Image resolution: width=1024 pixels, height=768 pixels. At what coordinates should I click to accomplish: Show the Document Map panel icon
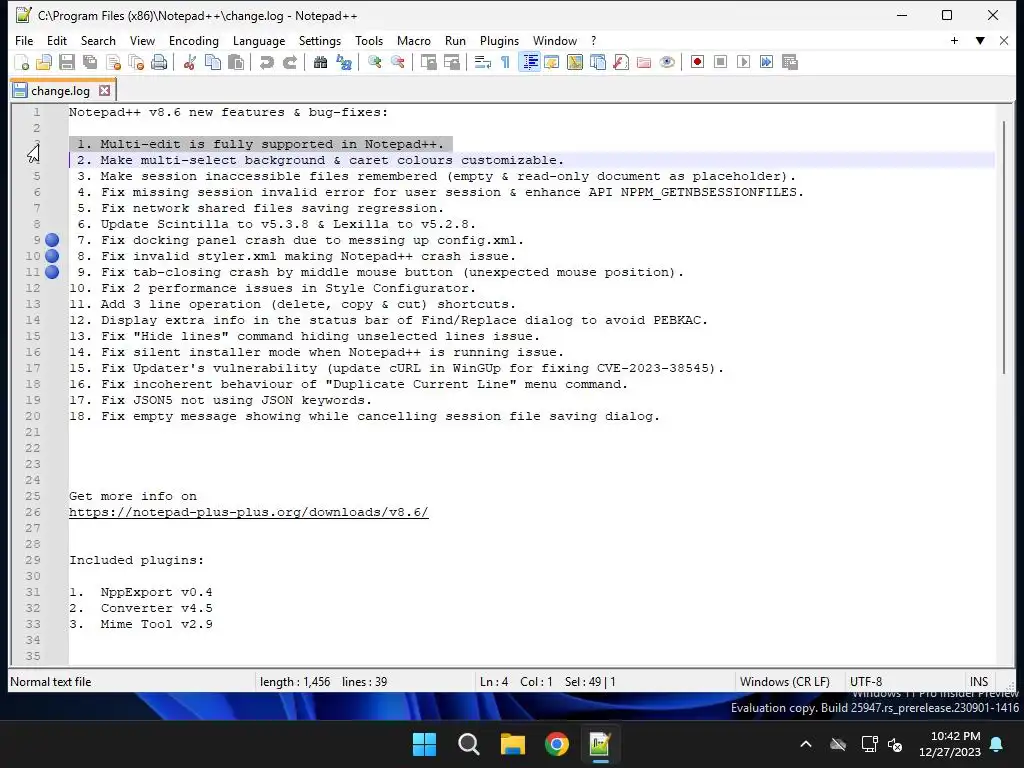(x=575, y=63)
